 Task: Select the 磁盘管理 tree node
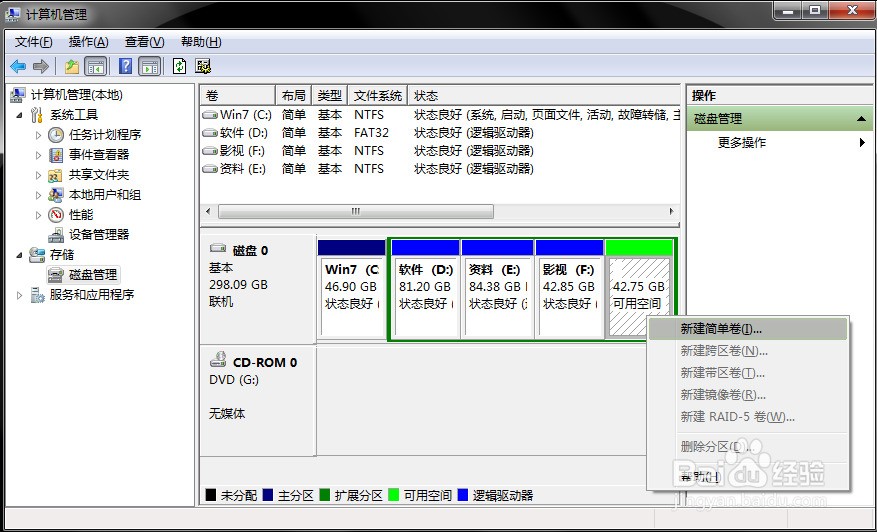(x=92, y=274)
